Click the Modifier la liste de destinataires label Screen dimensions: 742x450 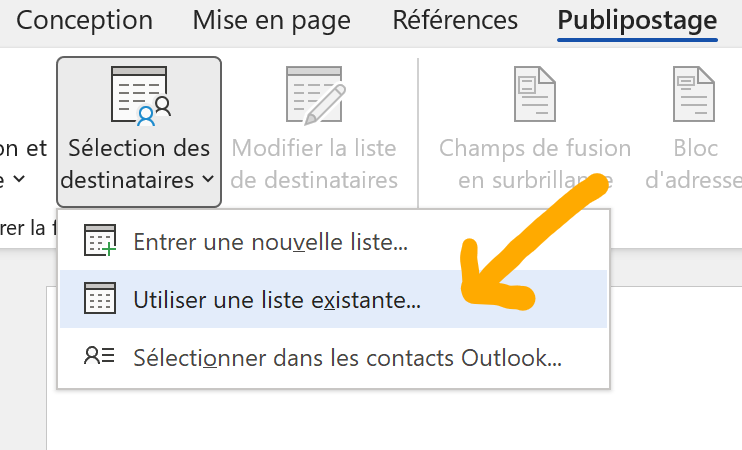click(314, 164)
